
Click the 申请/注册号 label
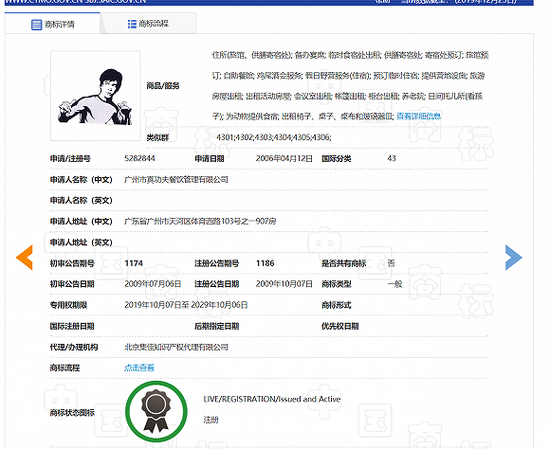click(x=70, y=159)
